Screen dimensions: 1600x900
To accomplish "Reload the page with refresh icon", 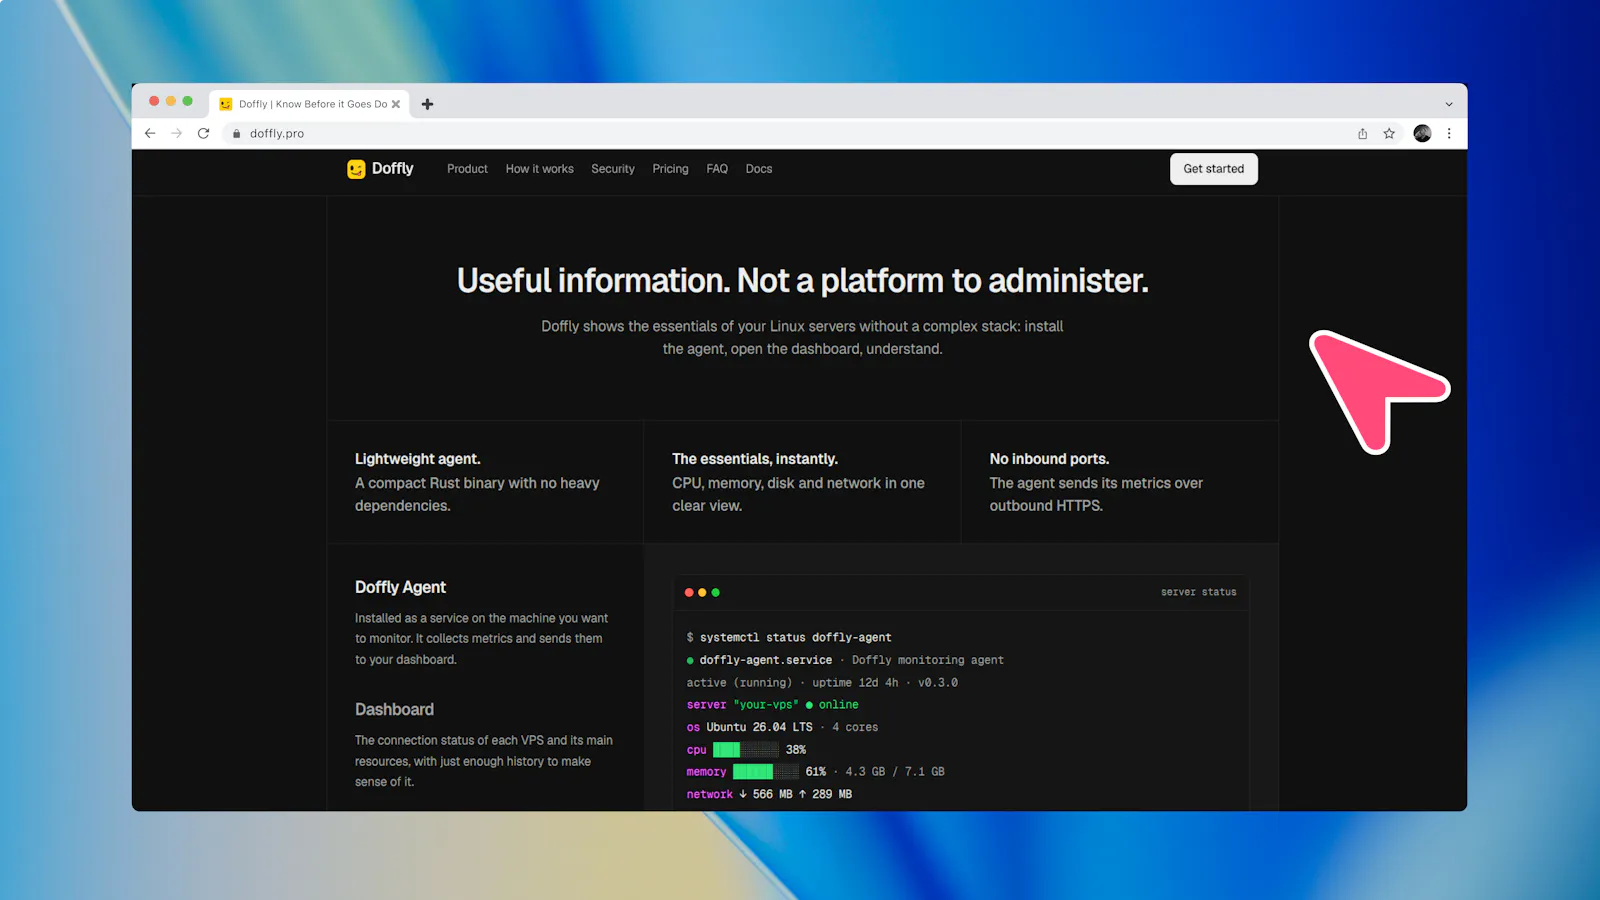I will click(204, 133).
